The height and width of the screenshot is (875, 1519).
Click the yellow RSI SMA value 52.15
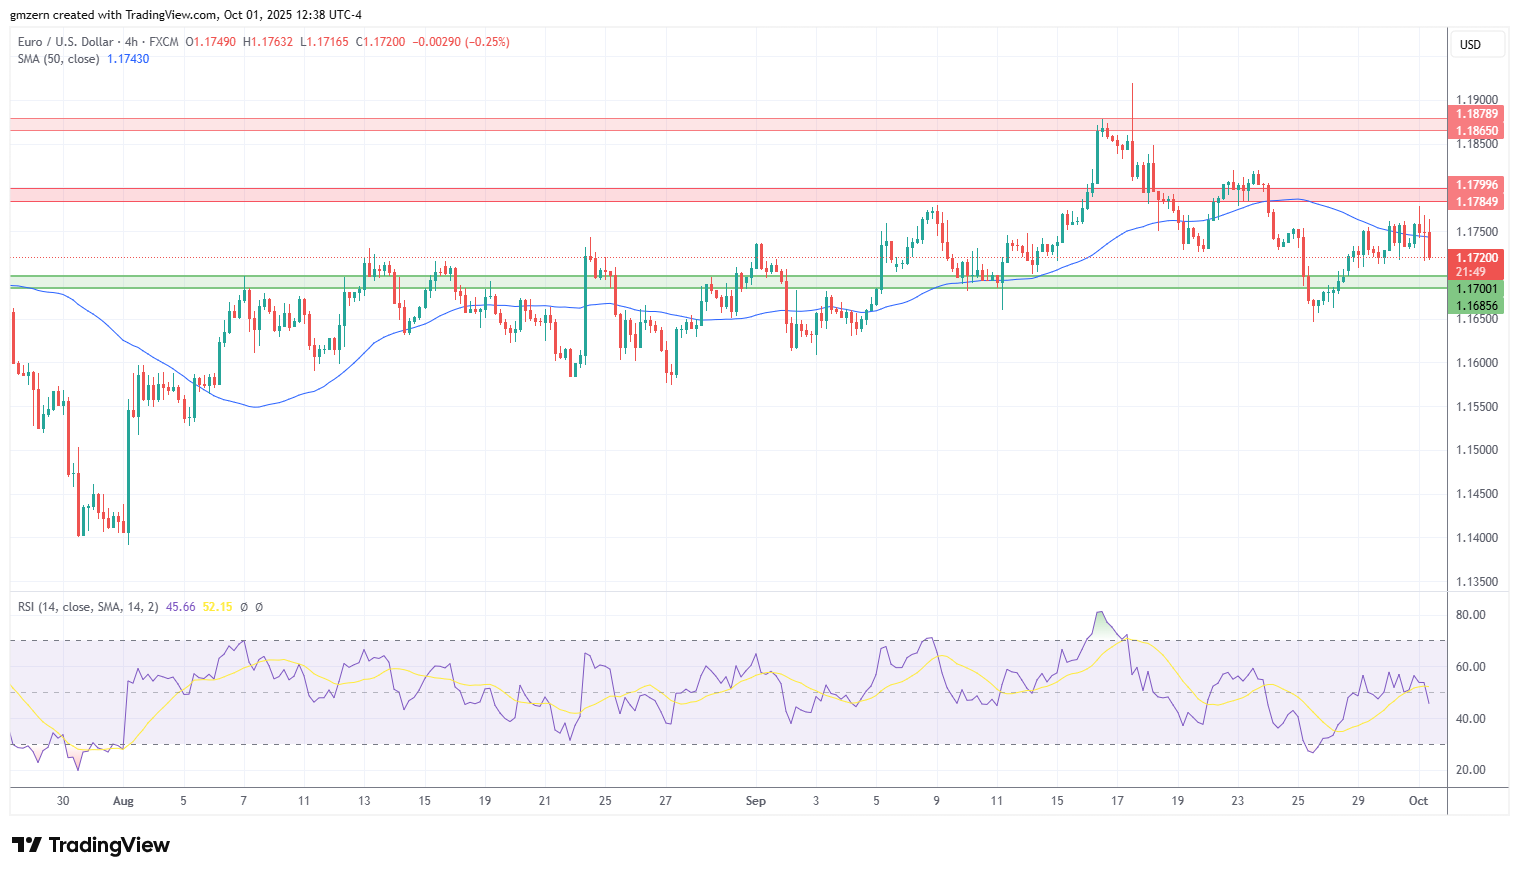click(x=216, y=606)
